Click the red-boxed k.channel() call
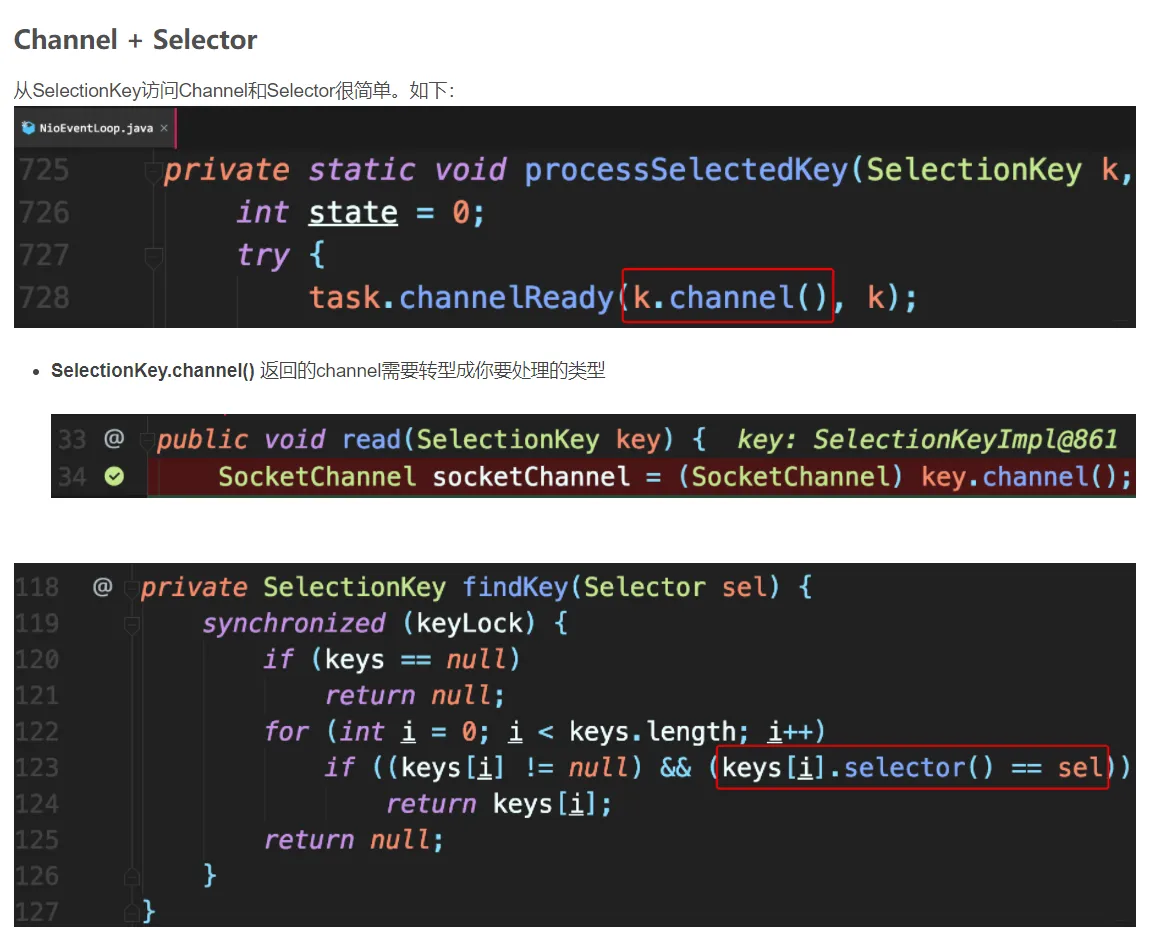This screenshot has width=1151, height=942. click(727, 297)
